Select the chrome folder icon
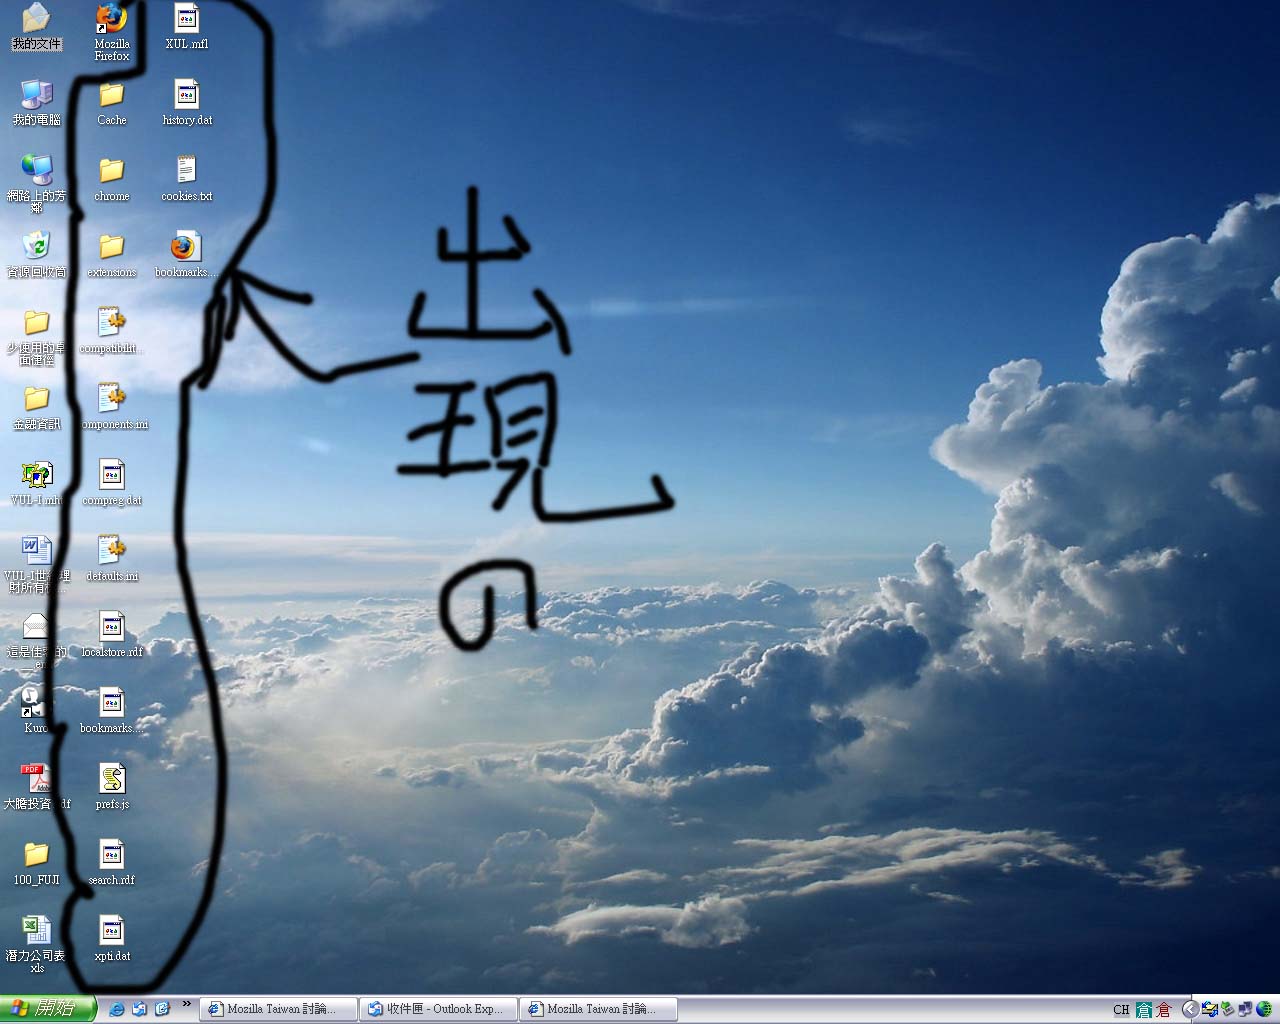 coord(112,179)
